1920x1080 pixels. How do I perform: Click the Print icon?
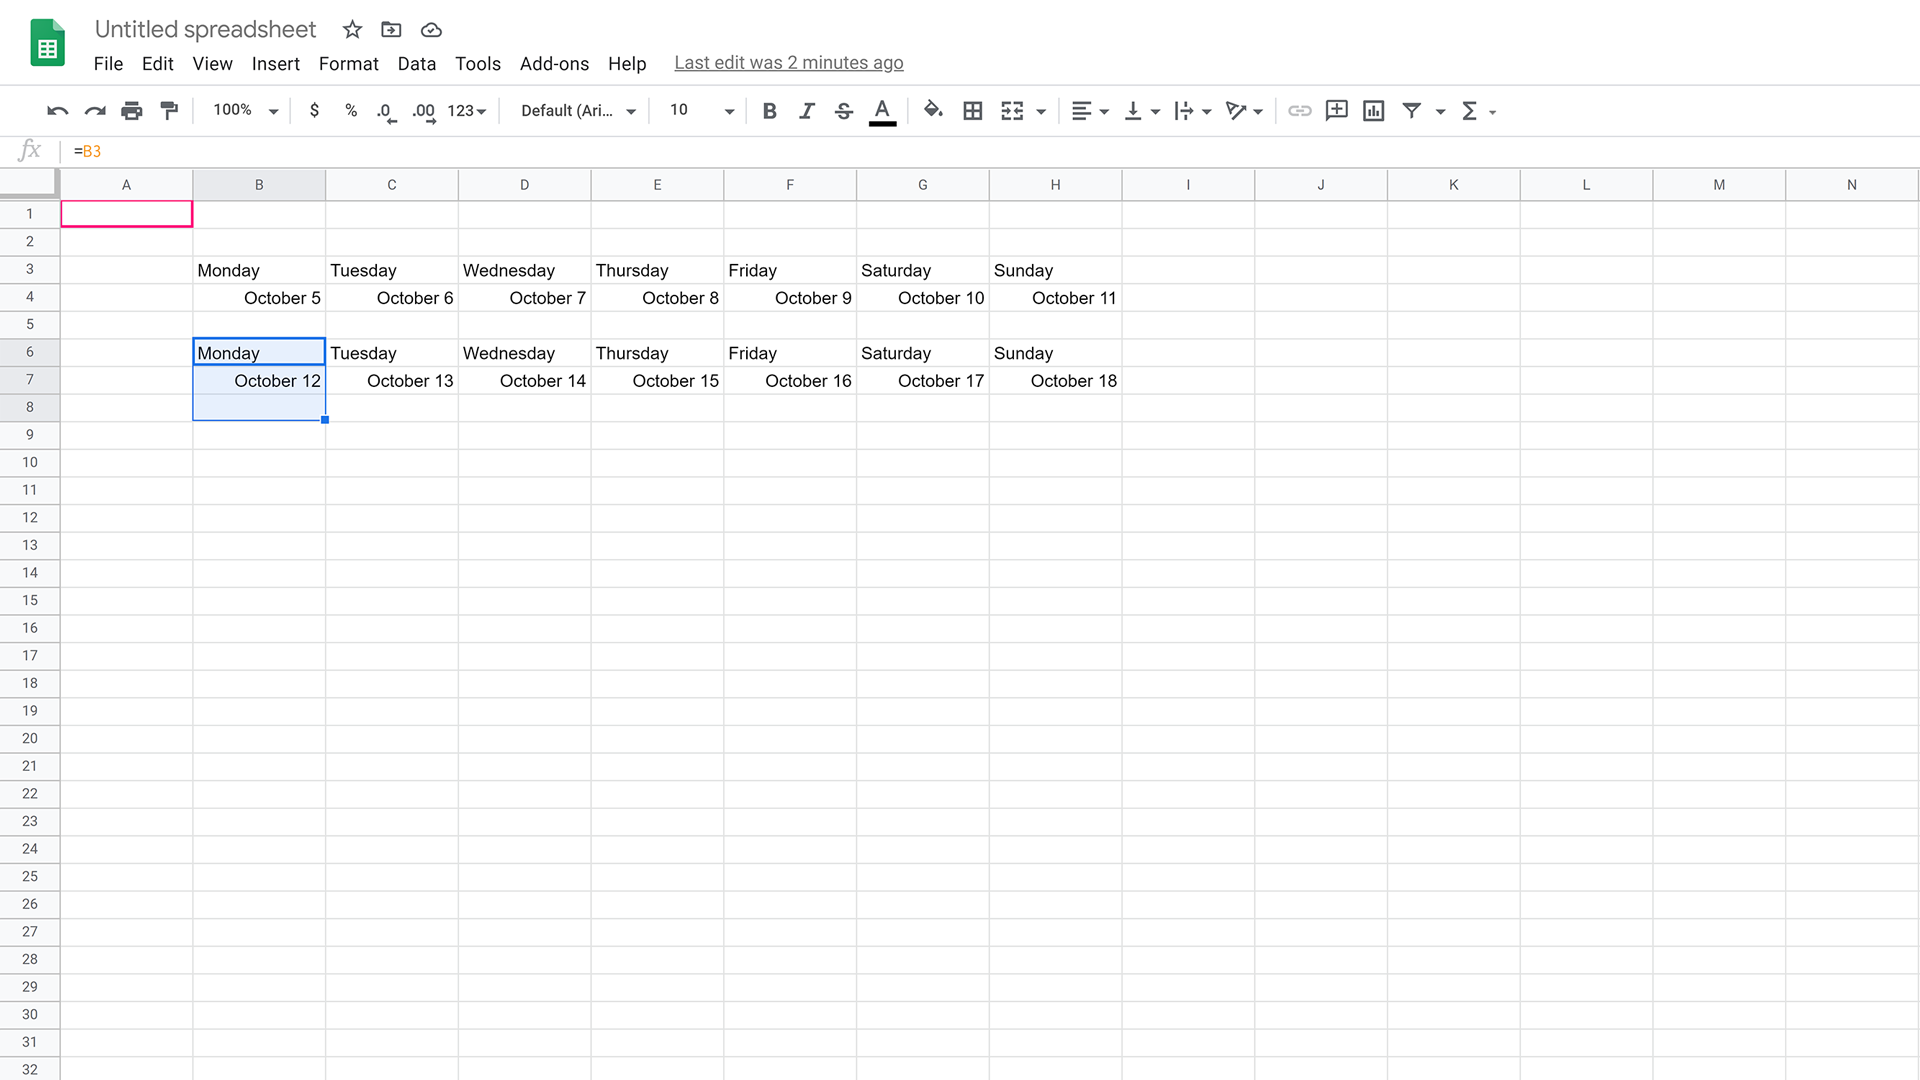(x=131, y=110)
